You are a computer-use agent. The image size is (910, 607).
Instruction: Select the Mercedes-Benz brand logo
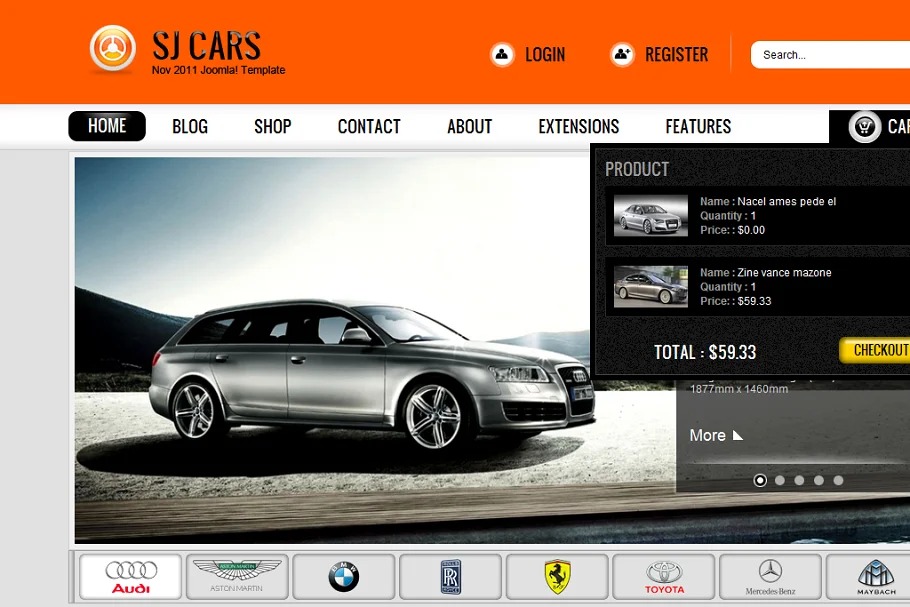(x=770, y=577)
